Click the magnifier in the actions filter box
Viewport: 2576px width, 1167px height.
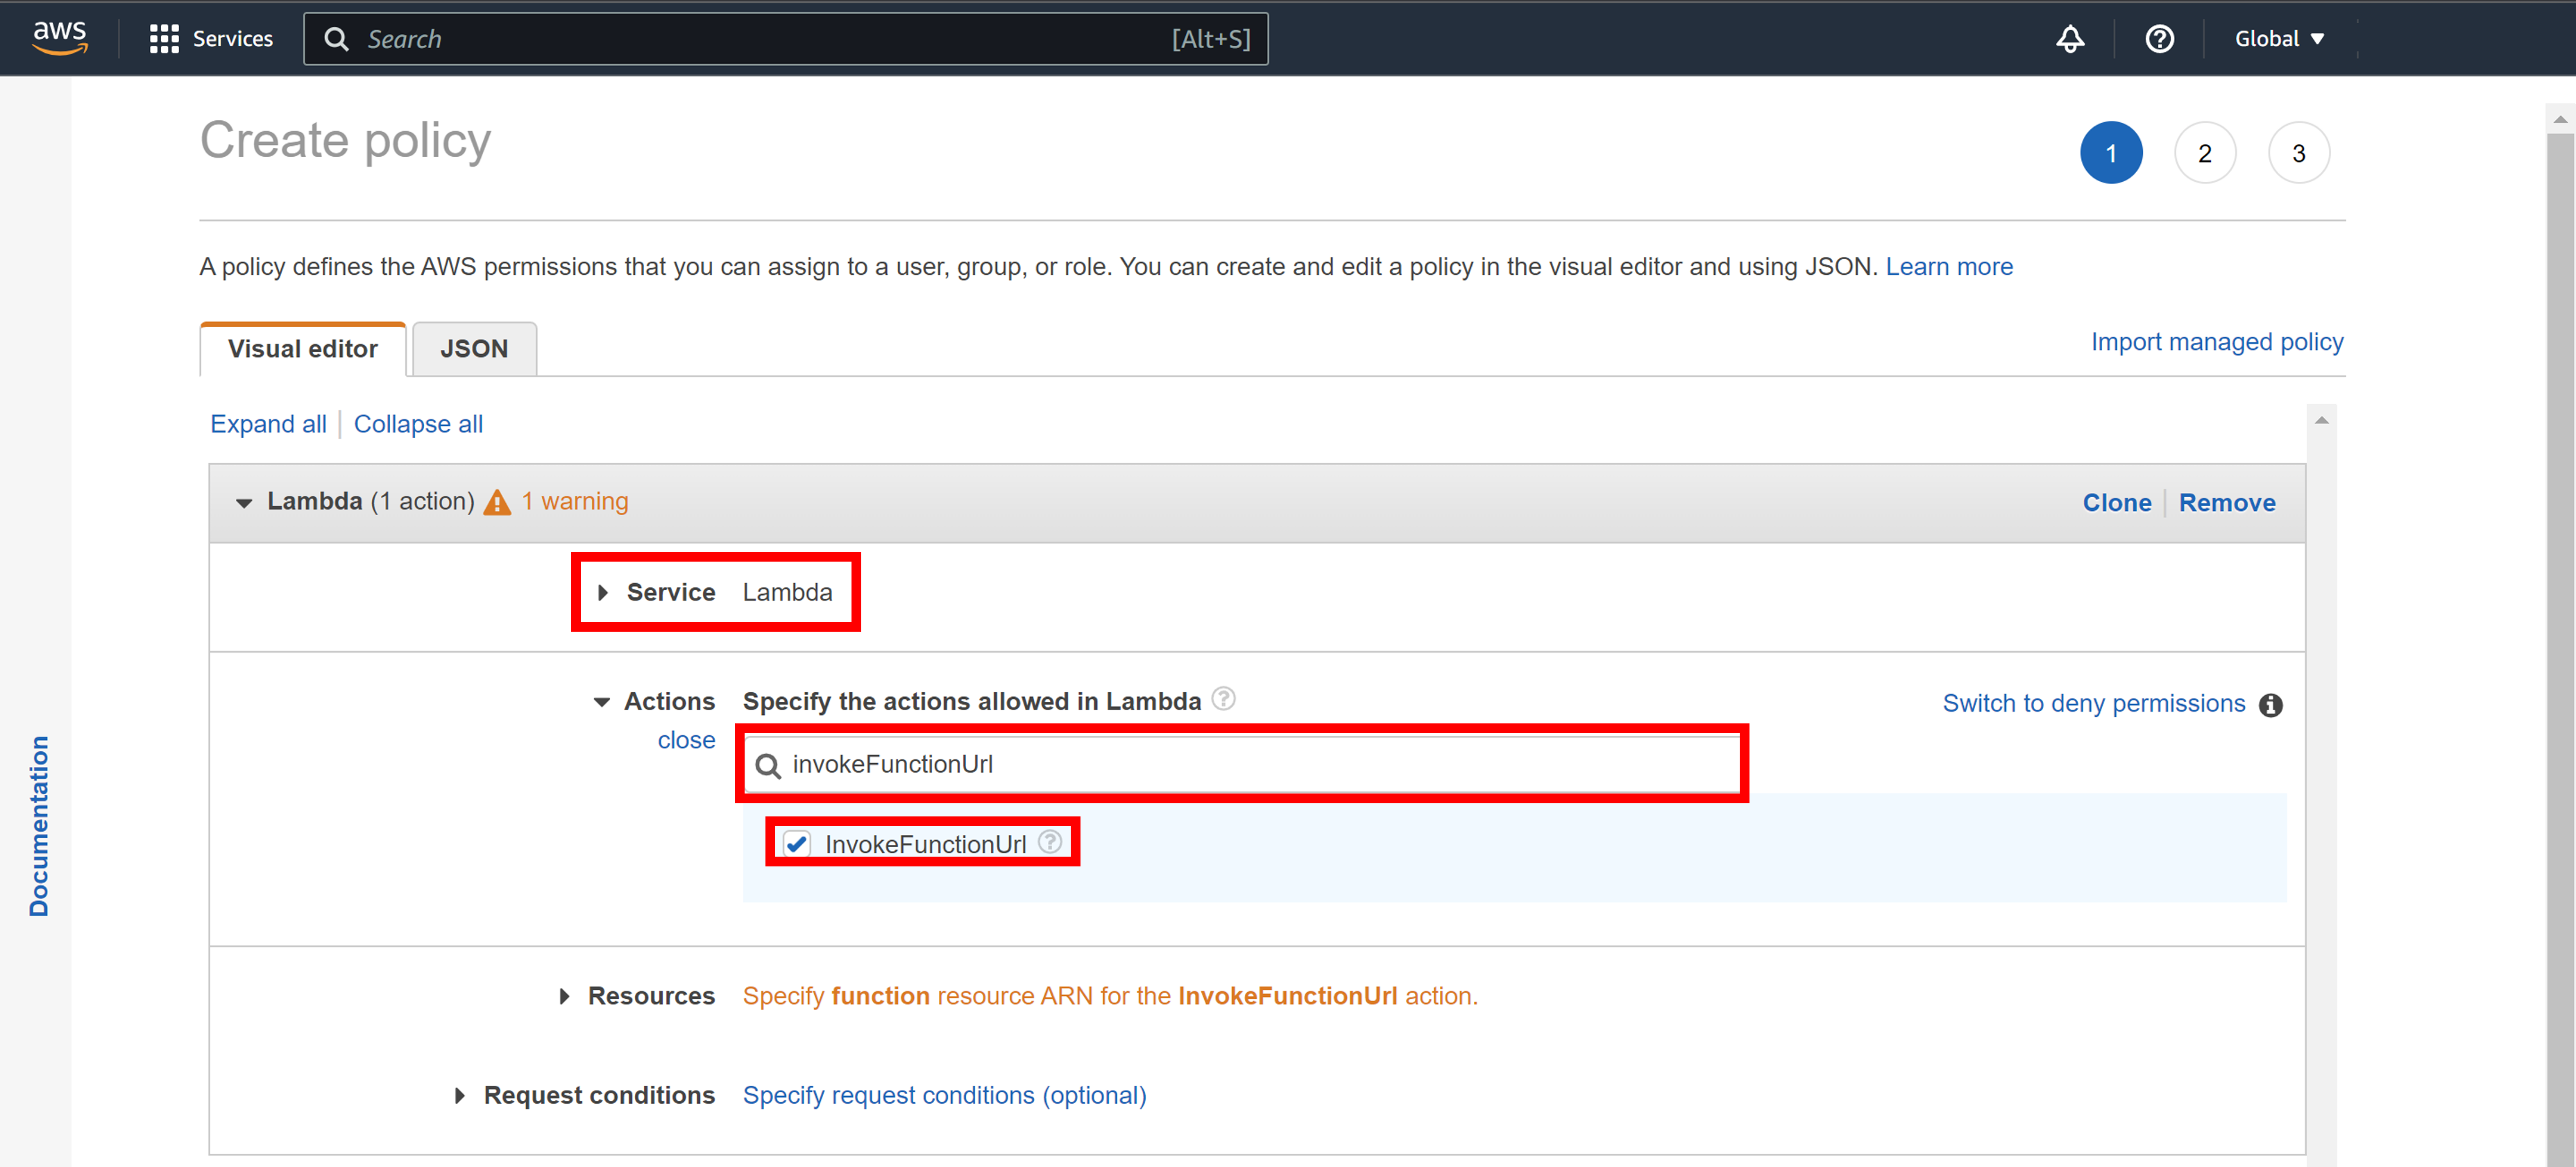(x=767, y=765)
